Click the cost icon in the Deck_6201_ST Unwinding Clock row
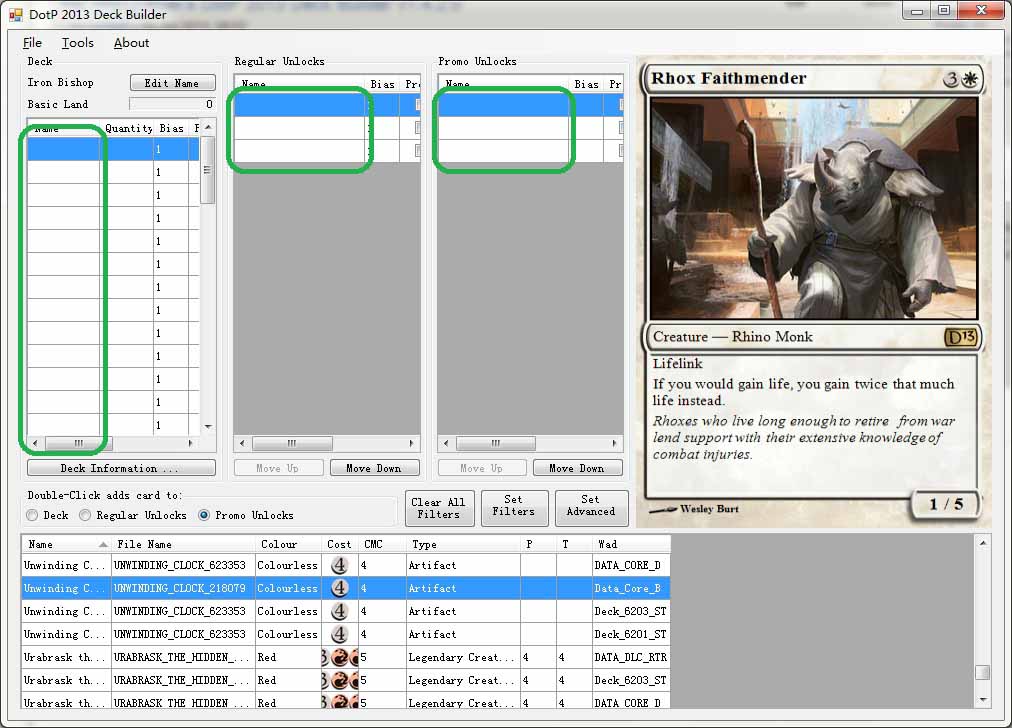1012x728 pixels. (x=340, y=634)
